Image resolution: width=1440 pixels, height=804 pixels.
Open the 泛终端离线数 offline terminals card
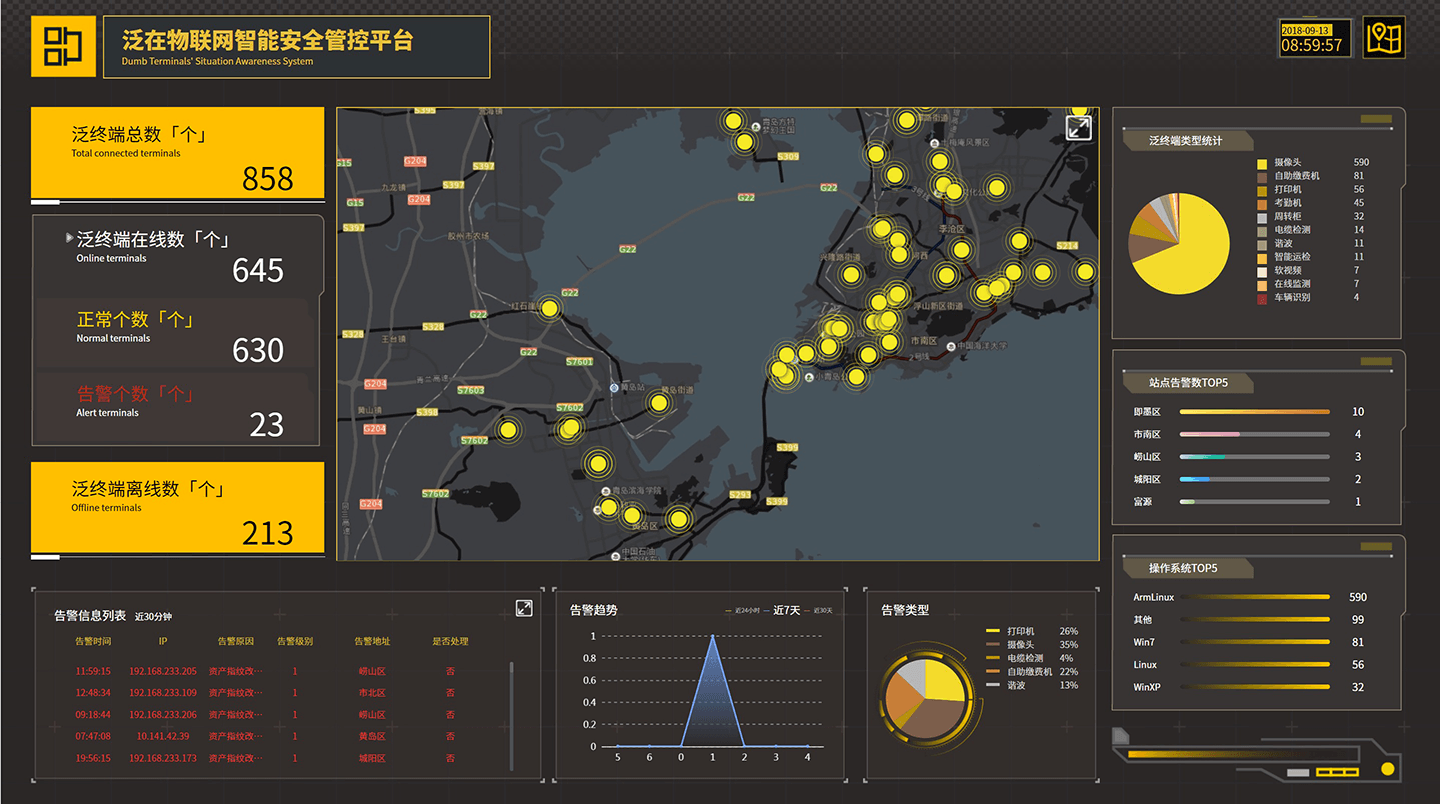click(178, 507)
